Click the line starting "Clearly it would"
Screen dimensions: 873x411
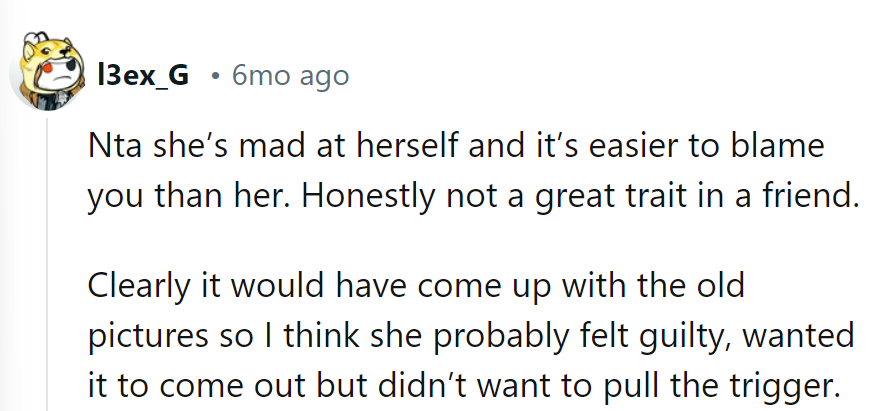click(417, 287)
